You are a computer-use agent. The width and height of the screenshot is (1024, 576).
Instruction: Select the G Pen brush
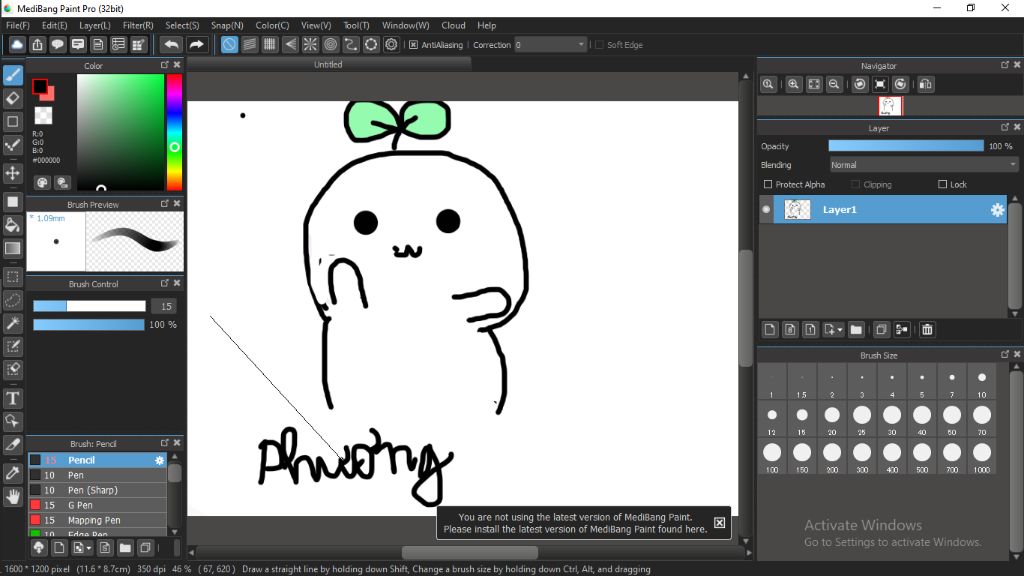click(97, 505)
